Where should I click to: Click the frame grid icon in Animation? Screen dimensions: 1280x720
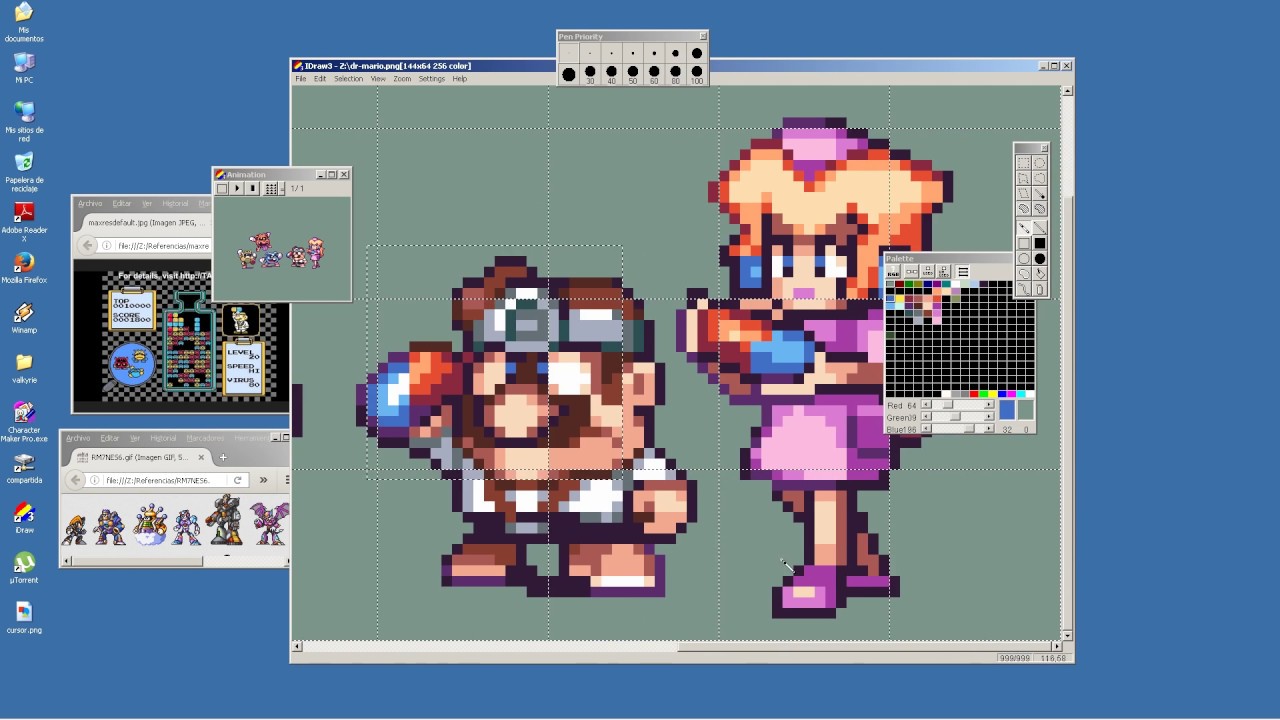(x=271, y=188)
